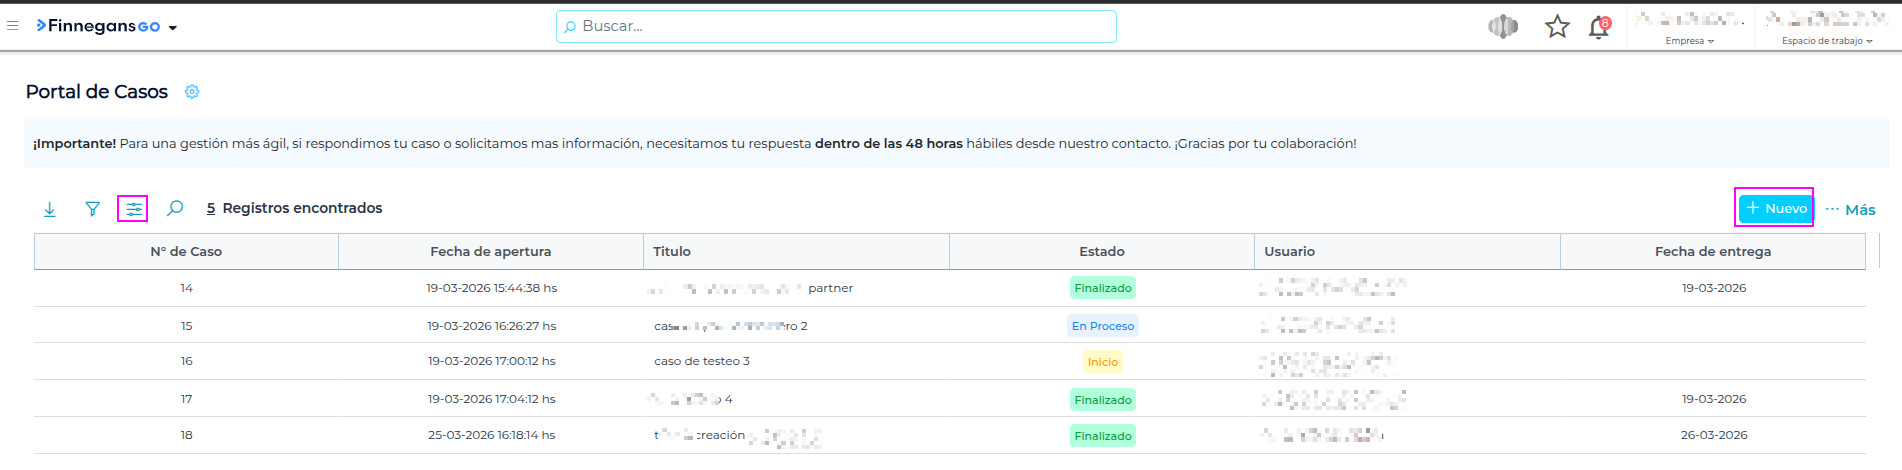Click the magnifier search icon in toolbar
The image size is (1902, 470).
coord(175,208)
